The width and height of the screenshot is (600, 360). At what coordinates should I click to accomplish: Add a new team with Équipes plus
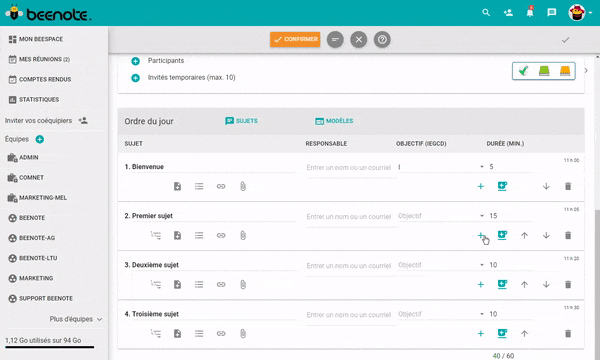pos(40,139)
